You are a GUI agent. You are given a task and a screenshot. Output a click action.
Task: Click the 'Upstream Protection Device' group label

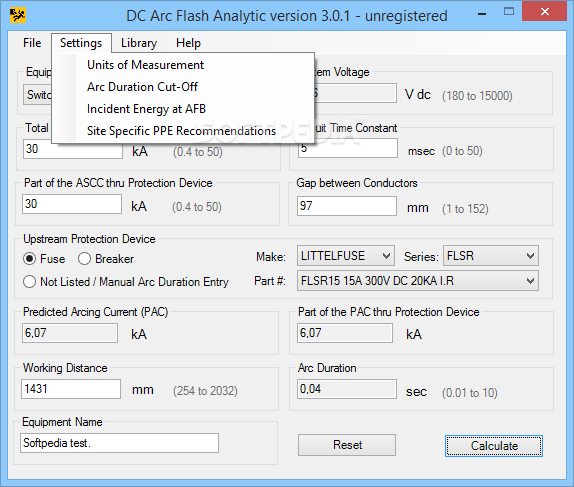(89, 239)
